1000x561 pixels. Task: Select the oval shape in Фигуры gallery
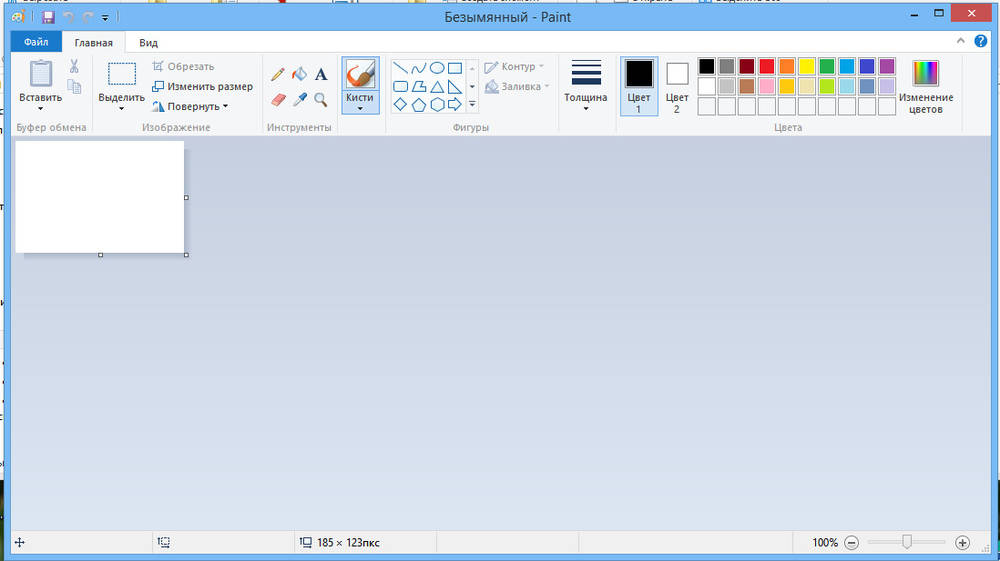pos(437,68)
